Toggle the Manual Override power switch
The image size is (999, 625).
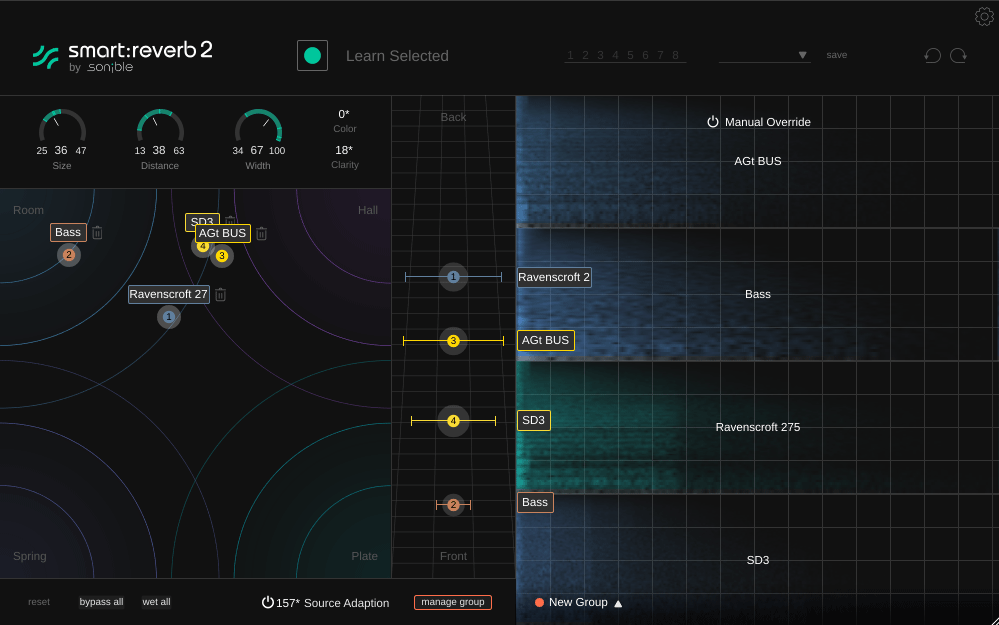712,122
